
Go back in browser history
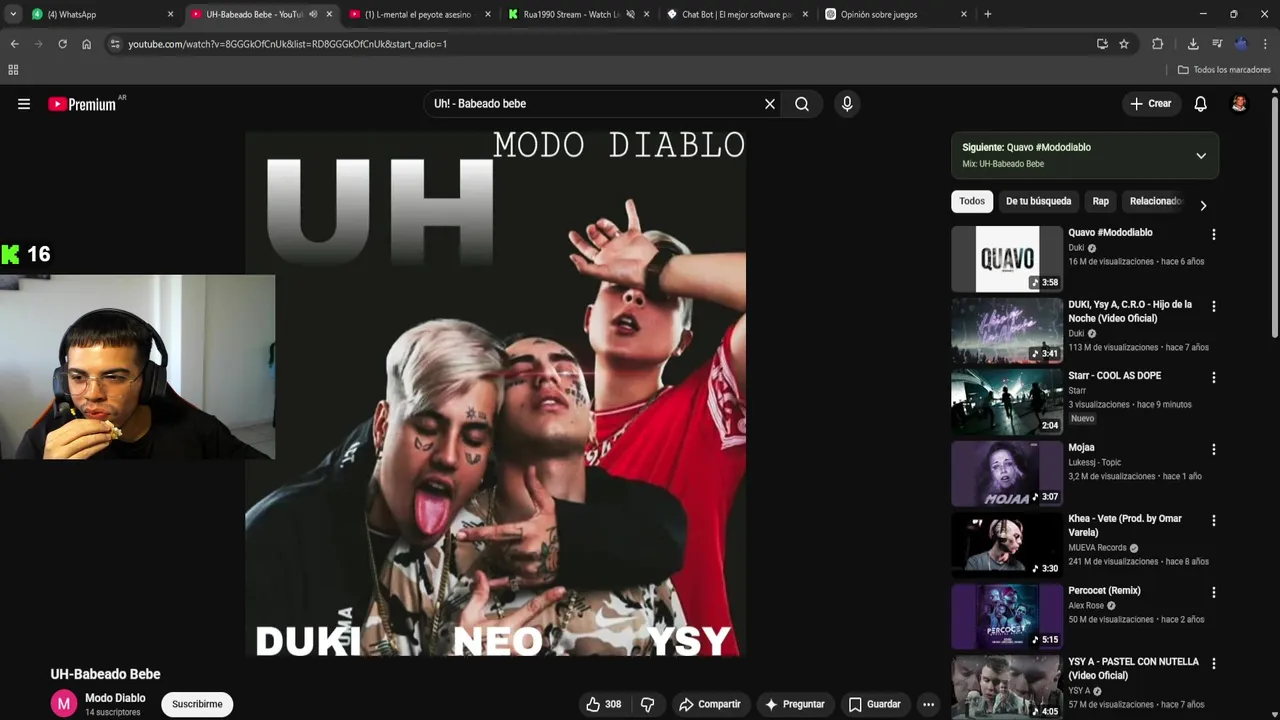14,44
